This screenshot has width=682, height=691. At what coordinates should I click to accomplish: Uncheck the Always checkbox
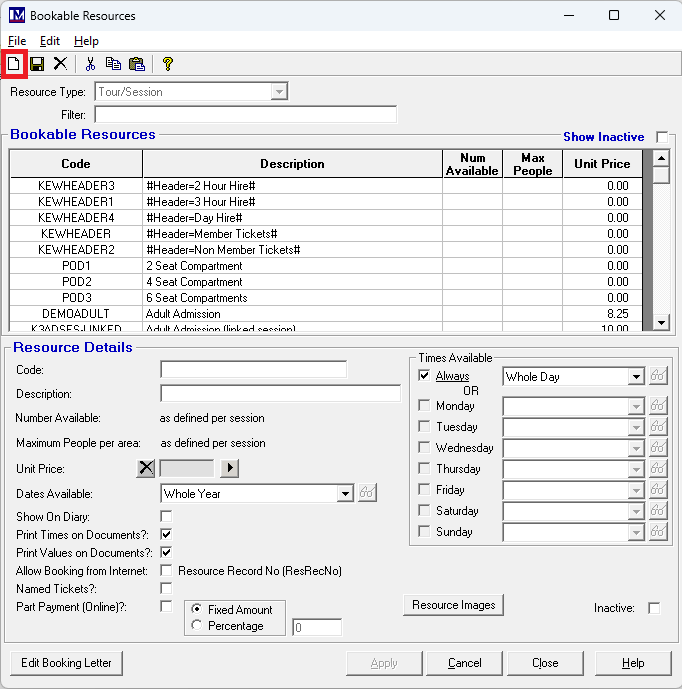(x=424, y=376)
